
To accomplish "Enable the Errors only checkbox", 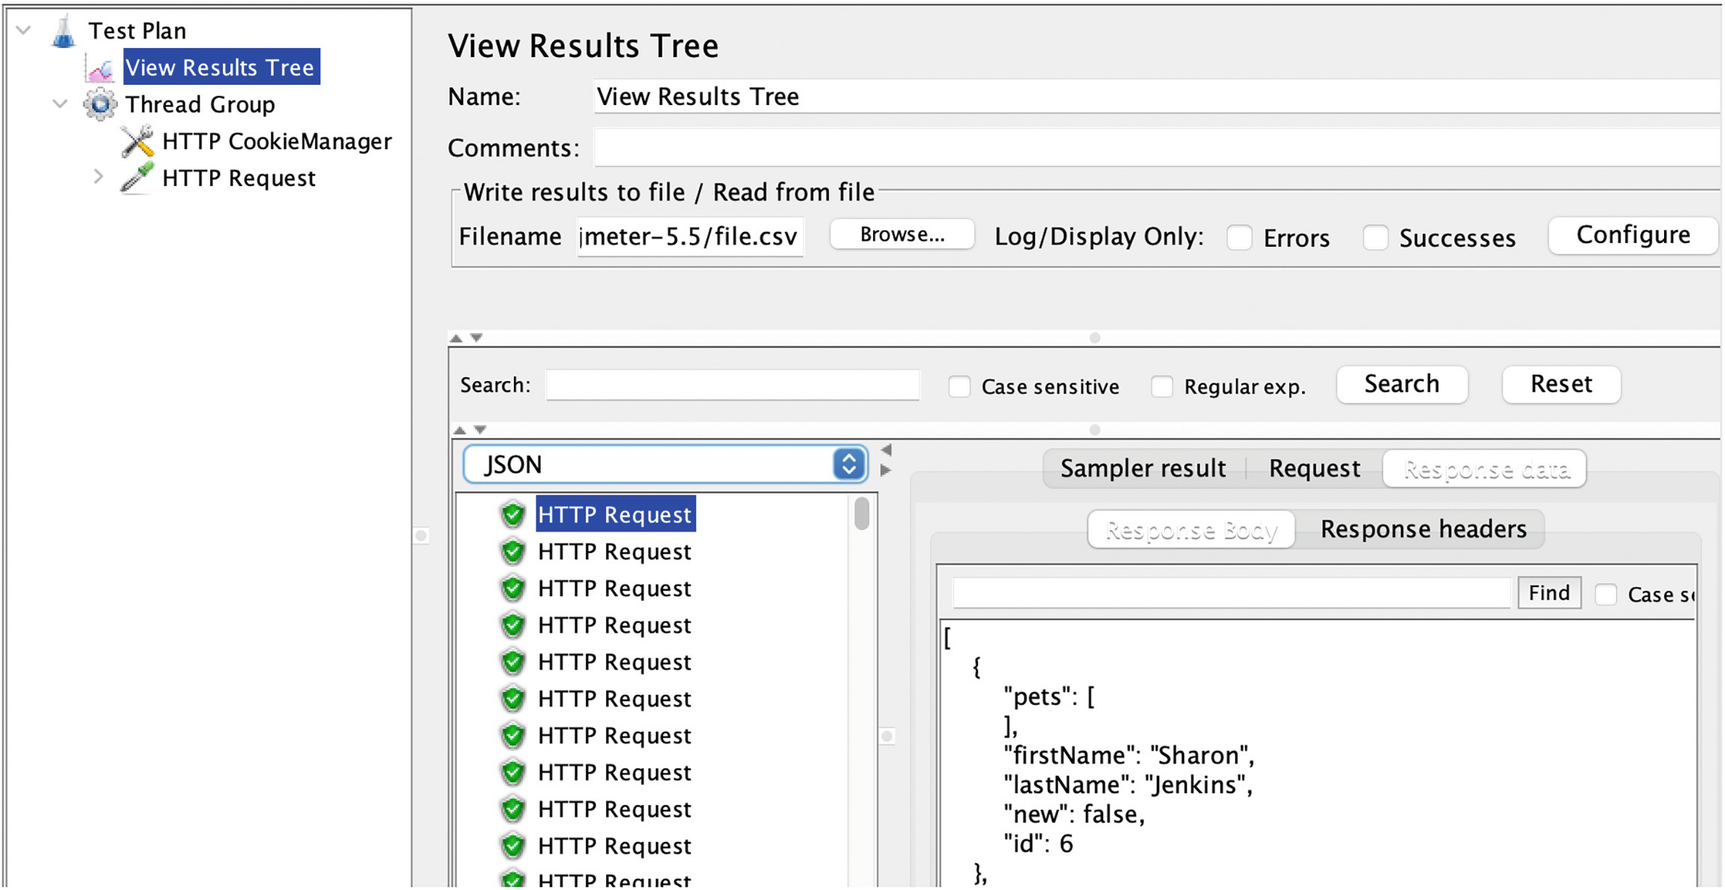I will (1240, 238).
